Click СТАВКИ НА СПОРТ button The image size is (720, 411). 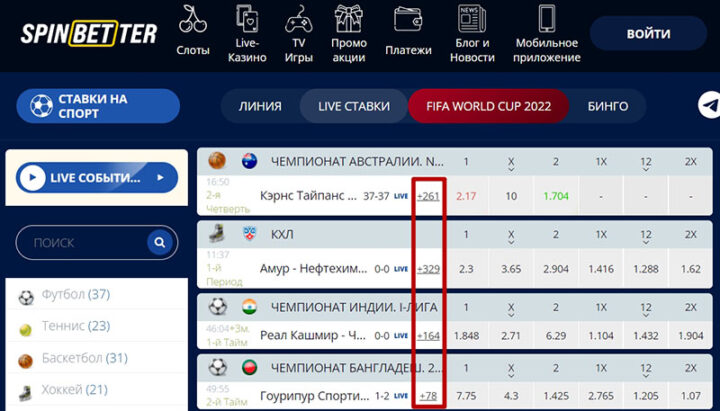[x=98, y=106]
